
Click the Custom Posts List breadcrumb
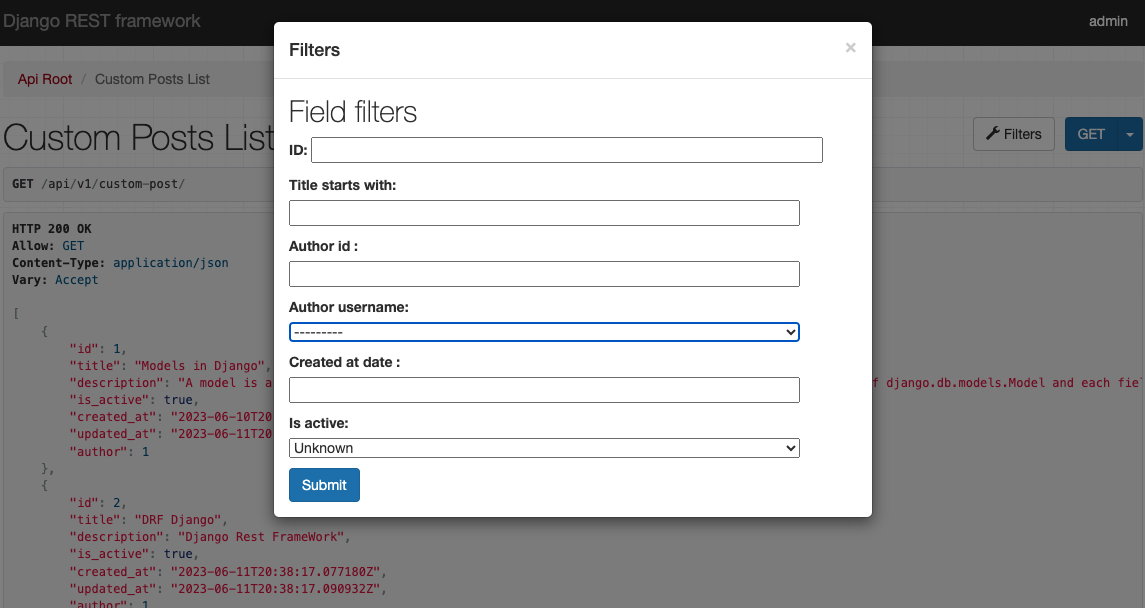pyautogui.click(x=152, y=79)
